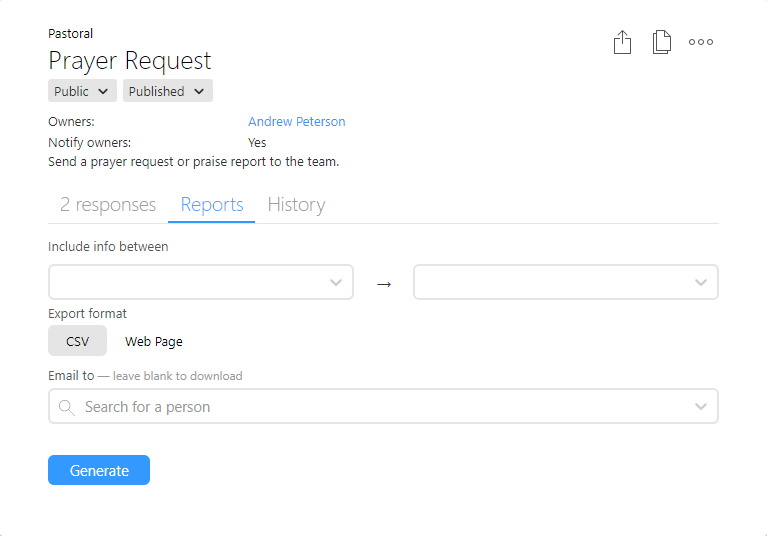This screenshot has width=767, height=536.
Task: Click the search magnifier icon
Action: point(66,407)
